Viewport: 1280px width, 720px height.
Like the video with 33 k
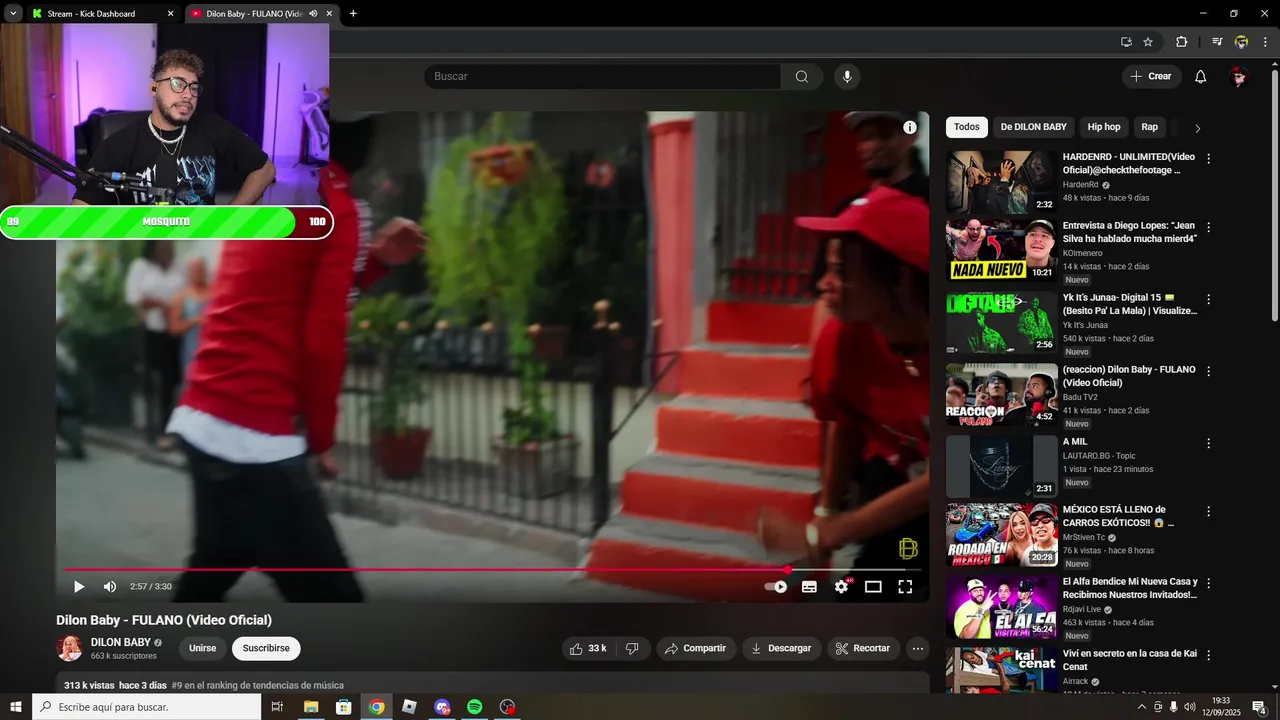tap(588, 648)
